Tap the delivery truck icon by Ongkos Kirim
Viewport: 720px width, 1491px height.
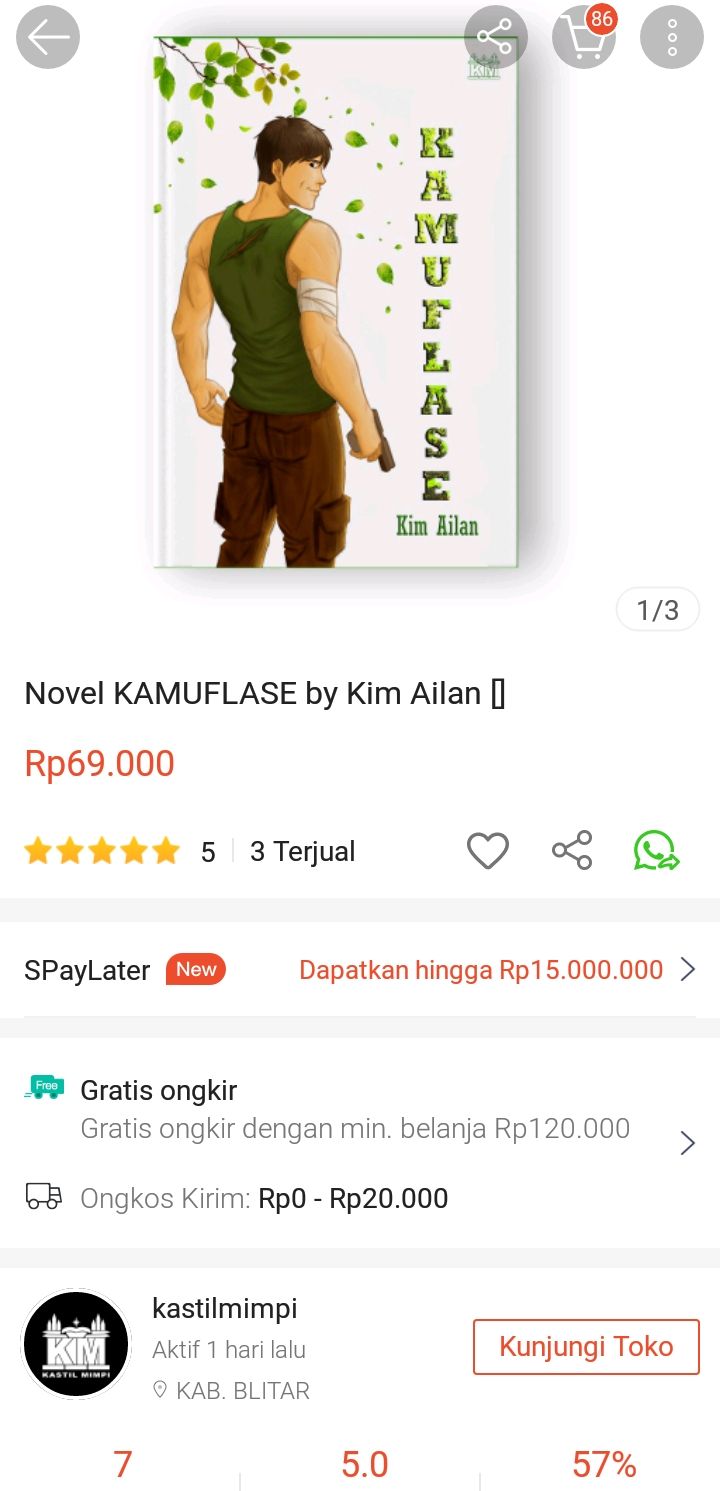pos(44,1196)
